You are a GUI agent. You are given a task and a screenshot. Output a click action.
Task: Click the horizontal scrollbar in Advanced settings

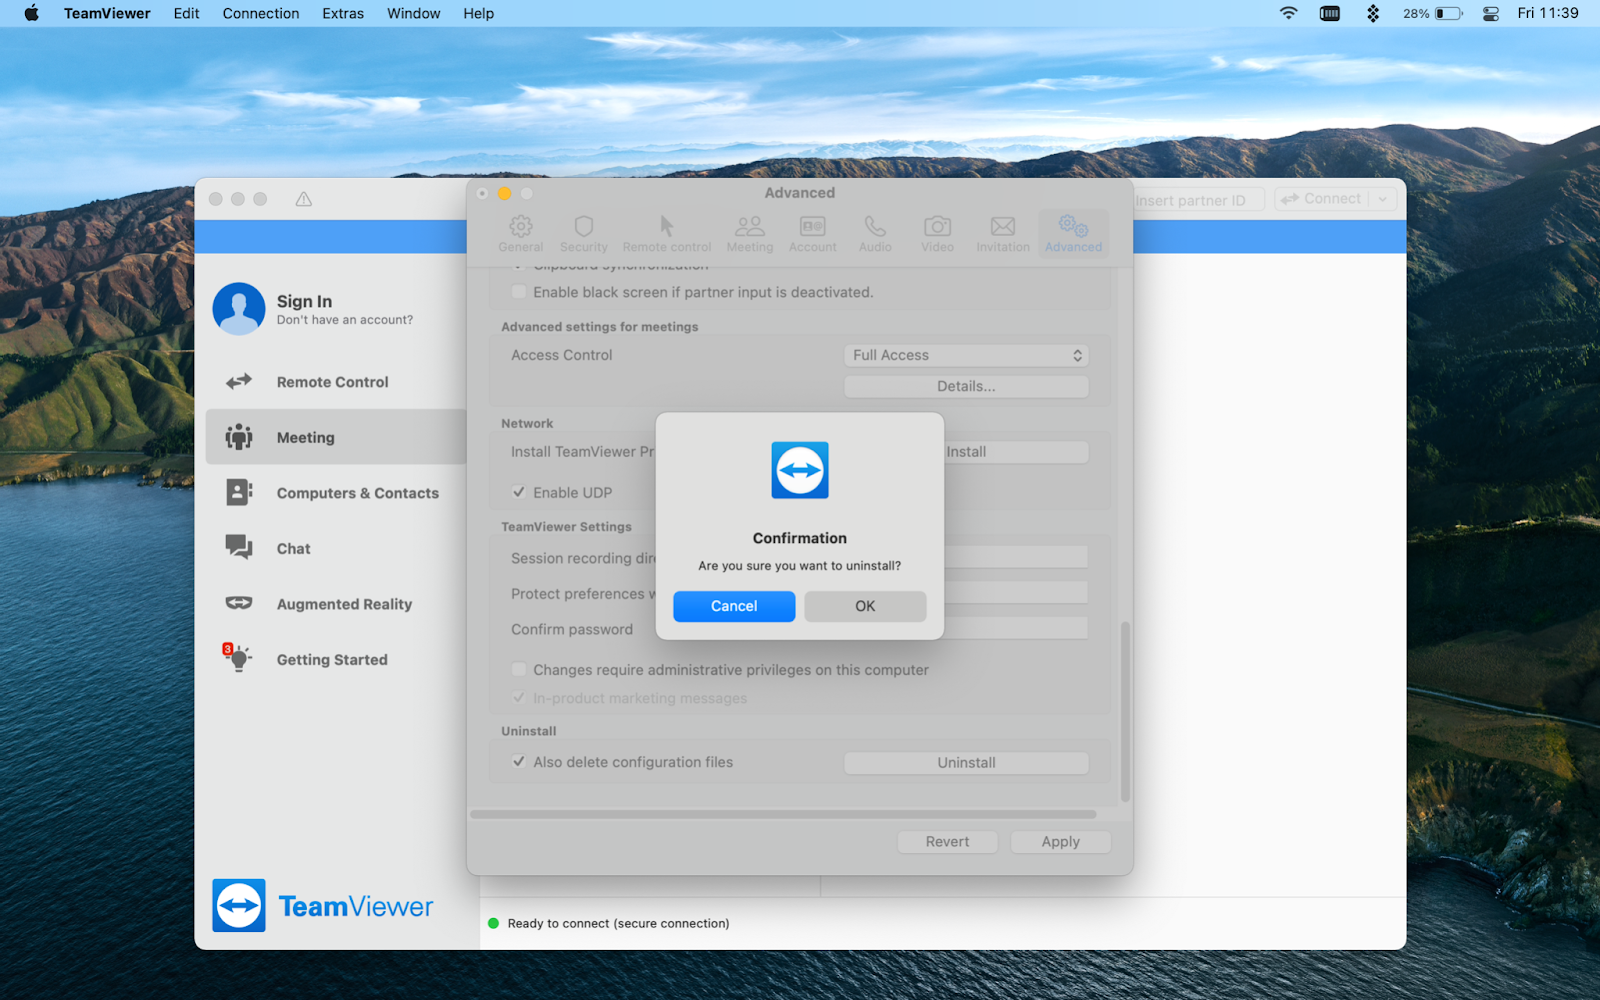point(783,814)
